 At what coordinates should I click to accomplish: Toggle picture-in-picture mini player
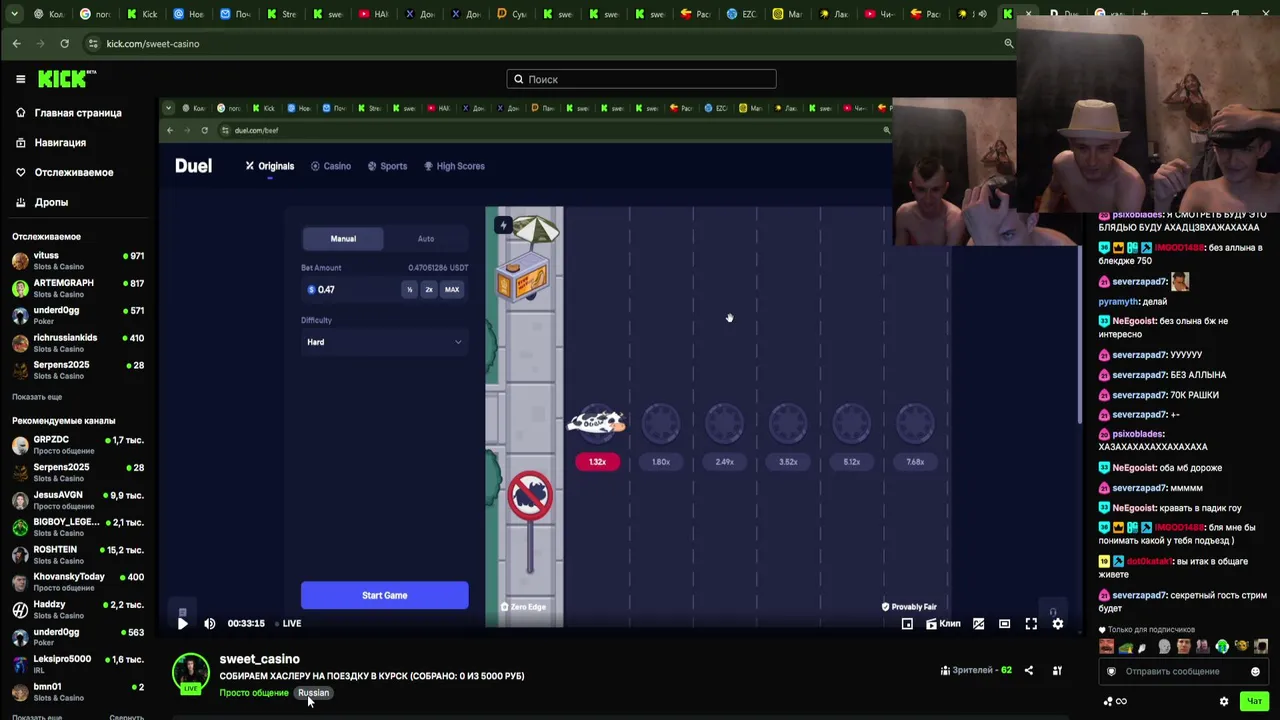907,624
